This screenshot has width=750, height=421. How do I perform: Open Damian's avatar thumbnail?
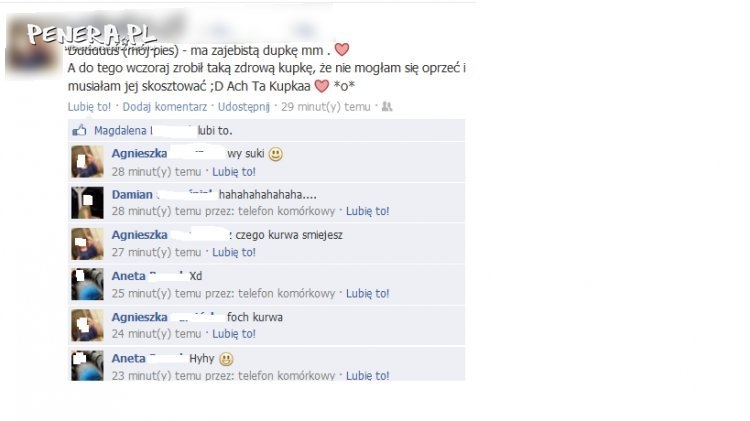pyautogui.click(x=87, y=203)
